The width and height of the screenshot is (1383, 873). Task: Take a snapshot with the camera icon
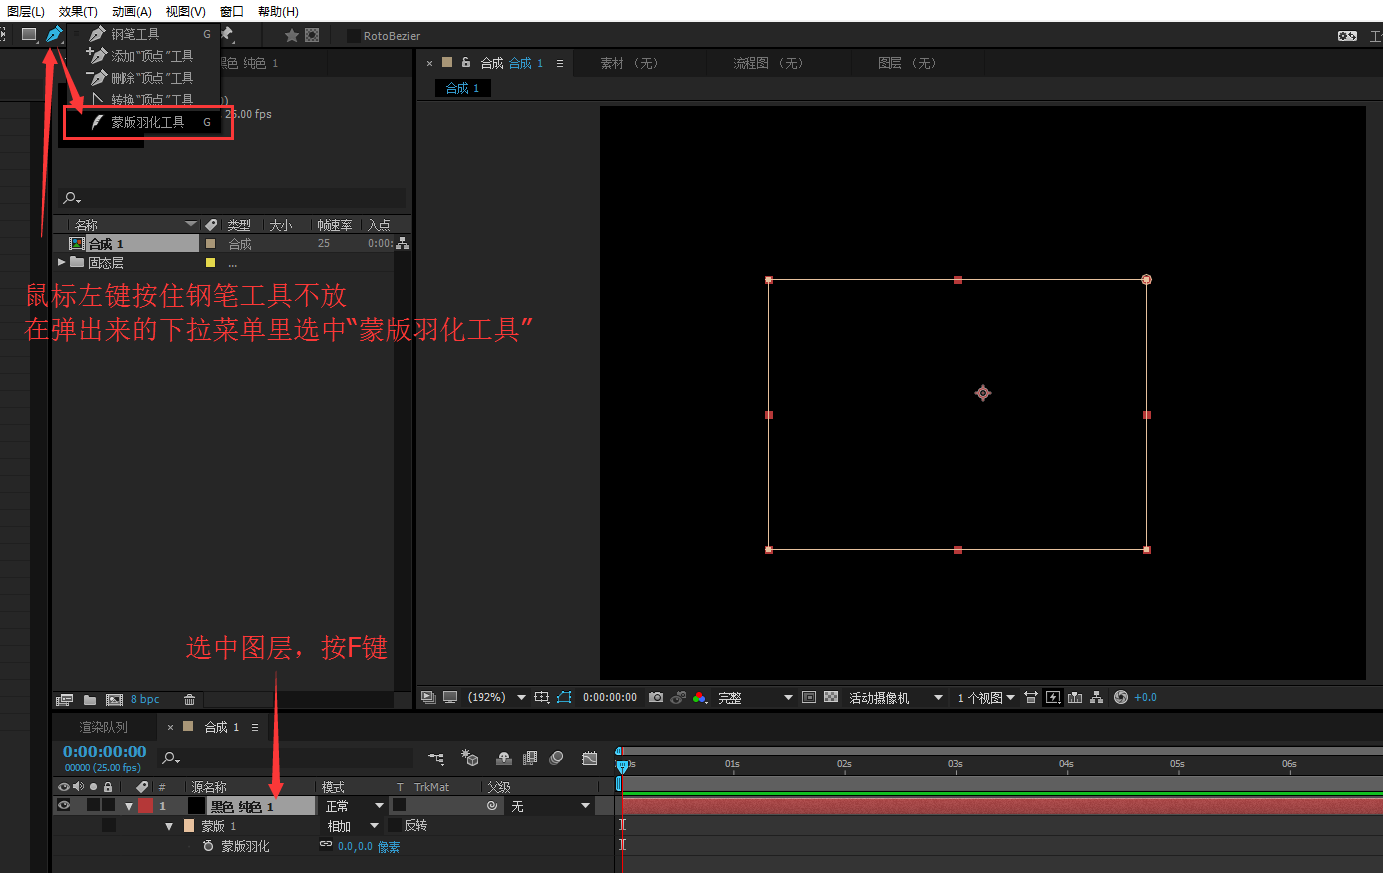[656, 697]
